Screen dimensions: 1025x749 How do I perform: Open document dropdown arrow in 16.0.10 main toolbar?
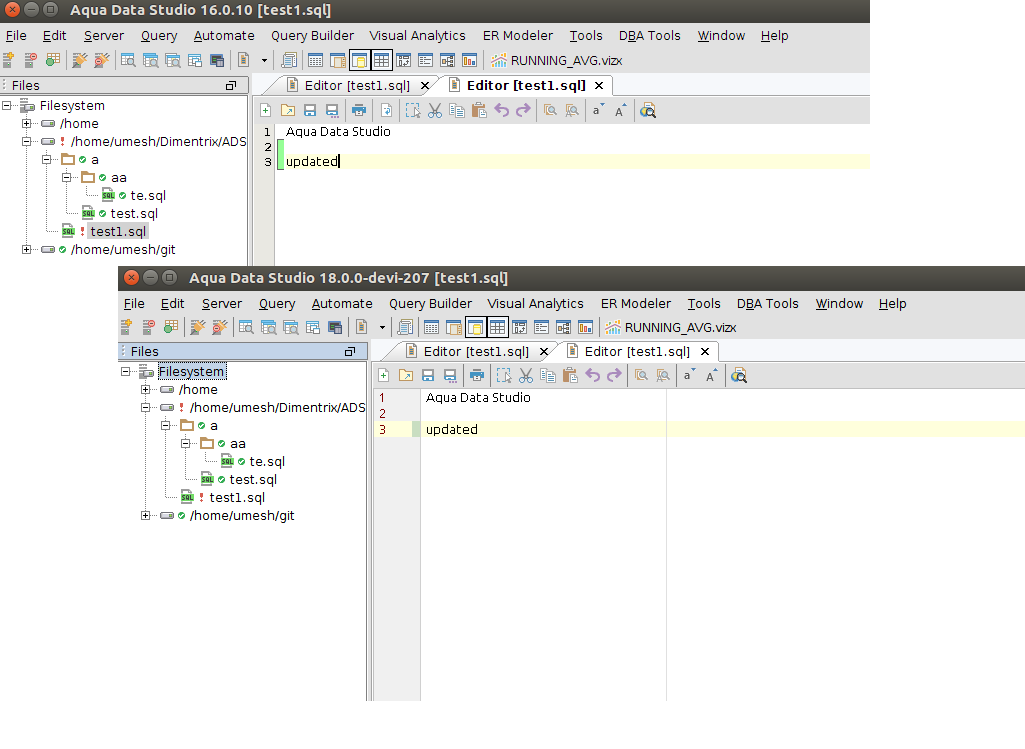coord(264,60)
